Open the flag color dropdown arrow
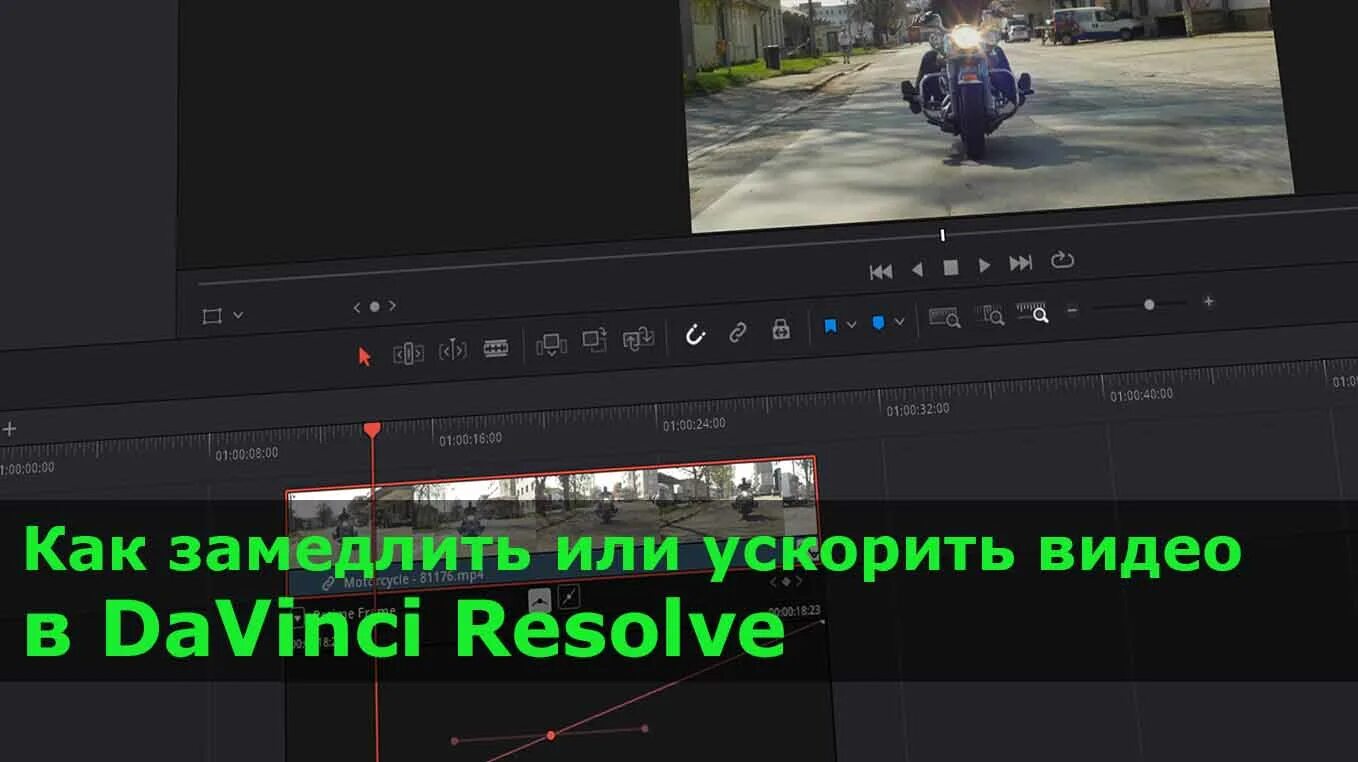Viewport: 1358px width, 762px height. pos(851,325)
